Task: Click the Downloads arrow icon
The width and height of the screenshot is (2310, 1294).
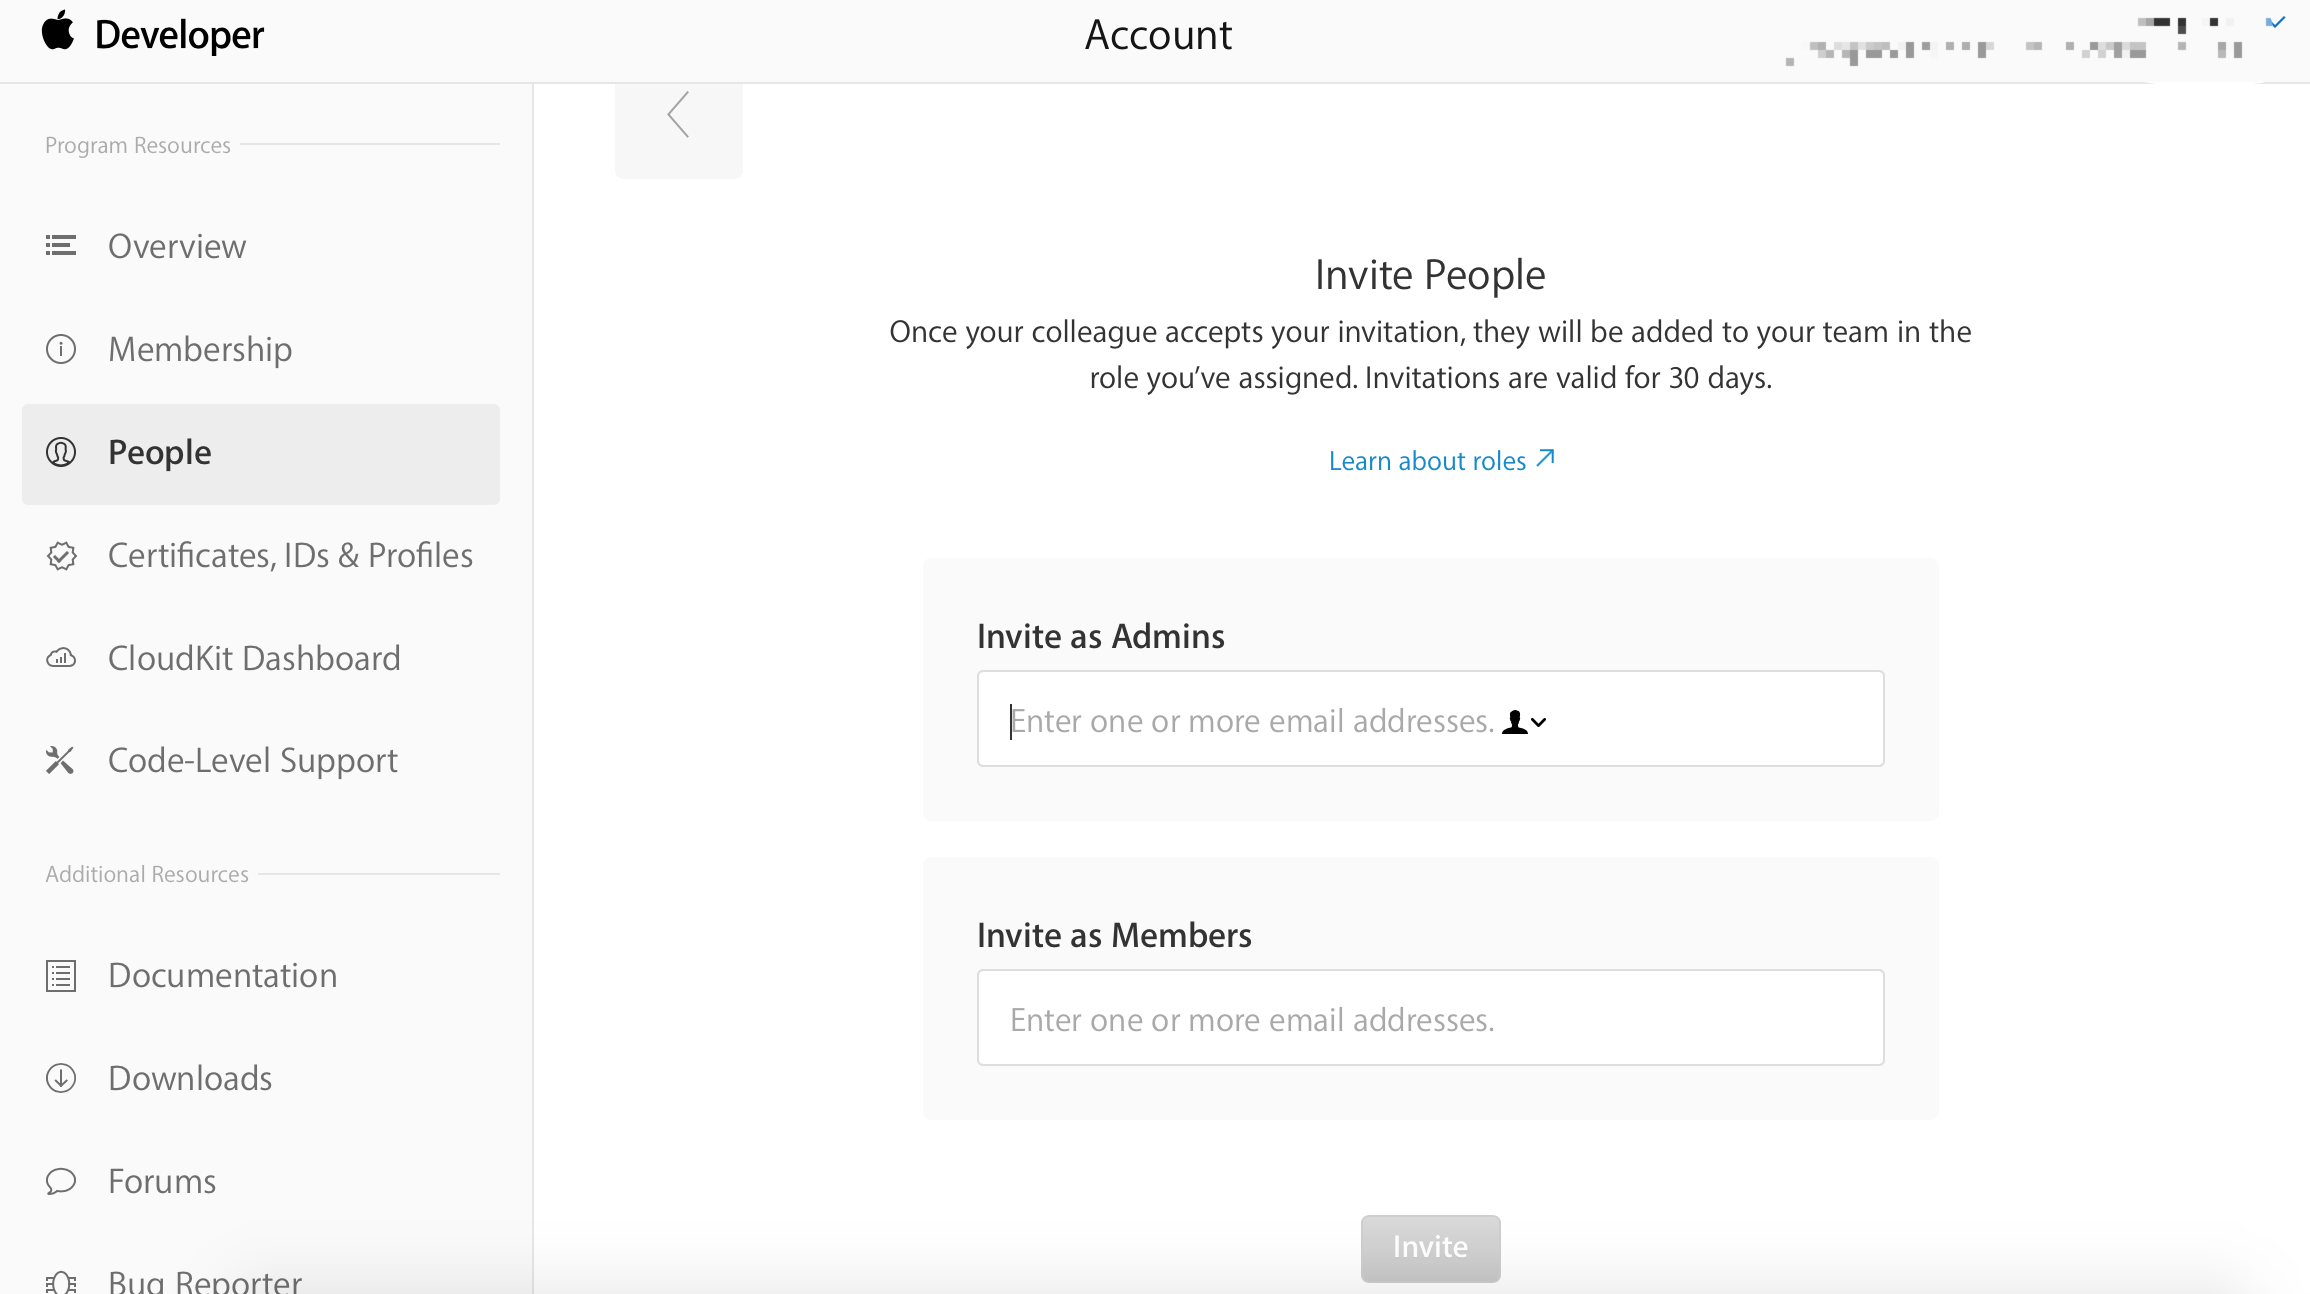Action: [61, 1078]
